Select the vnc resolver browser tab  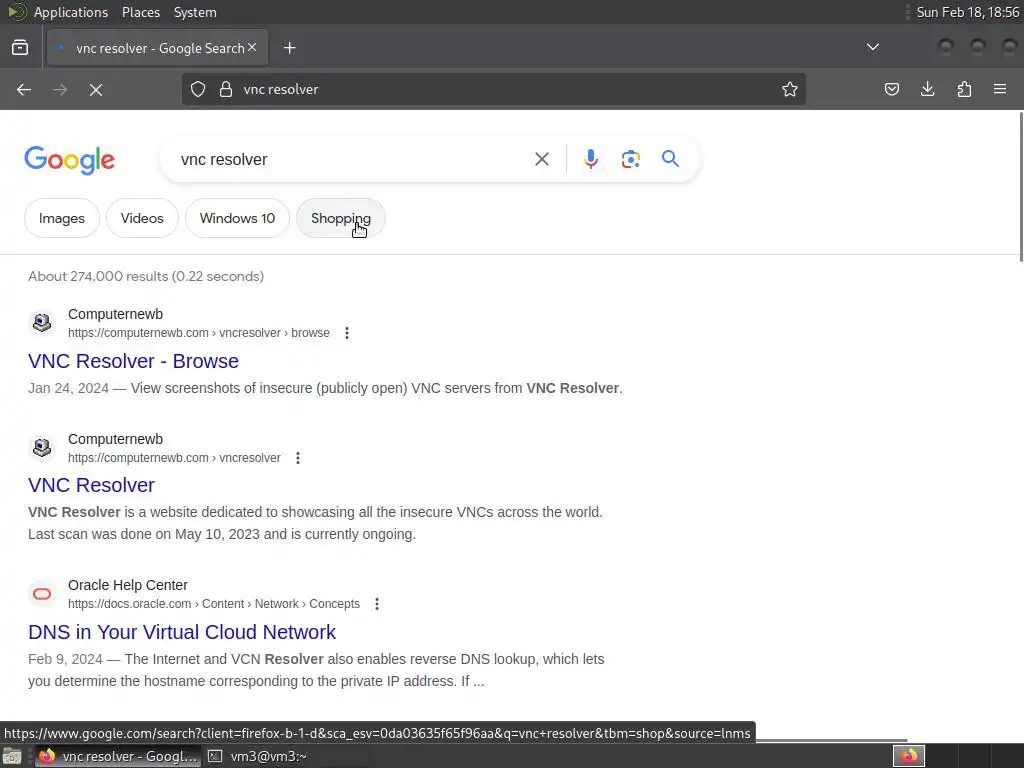(157, 48)
